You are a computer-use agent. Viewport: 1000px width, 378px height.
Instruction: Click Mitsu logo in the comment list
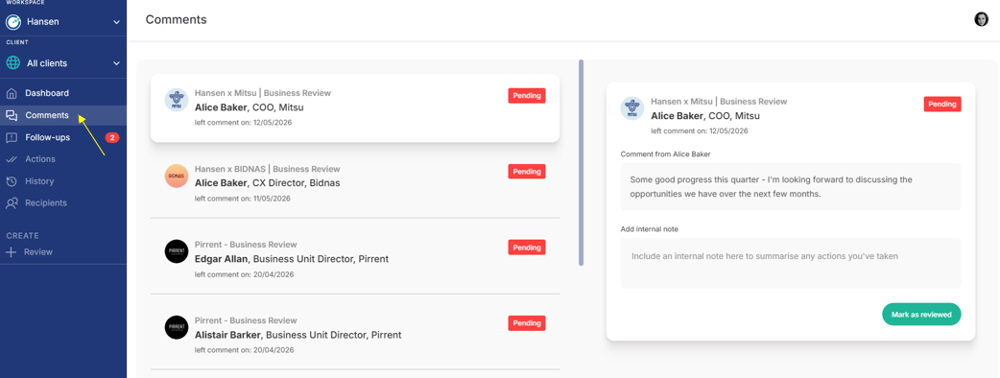(176, 100)
